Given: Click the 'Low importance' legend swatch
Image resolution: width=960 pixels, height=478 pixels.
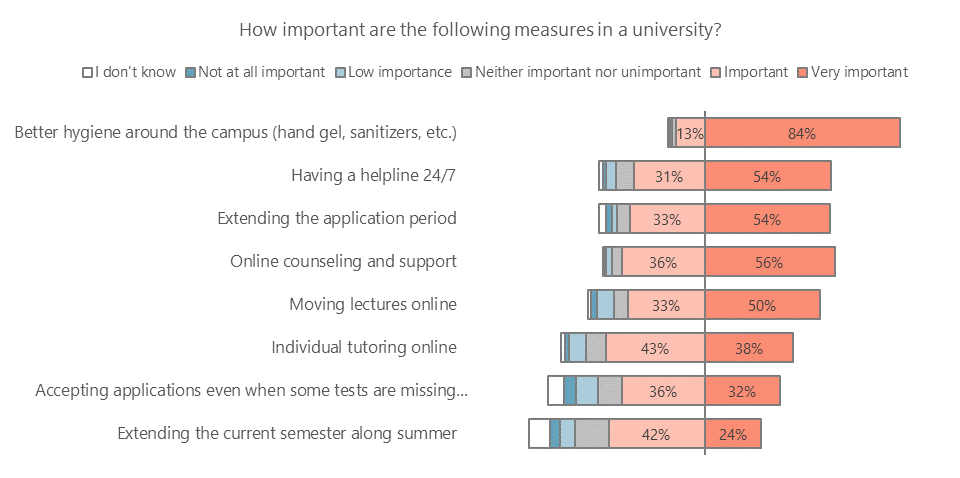Looking at the screenshot, I should click(341, 72).
